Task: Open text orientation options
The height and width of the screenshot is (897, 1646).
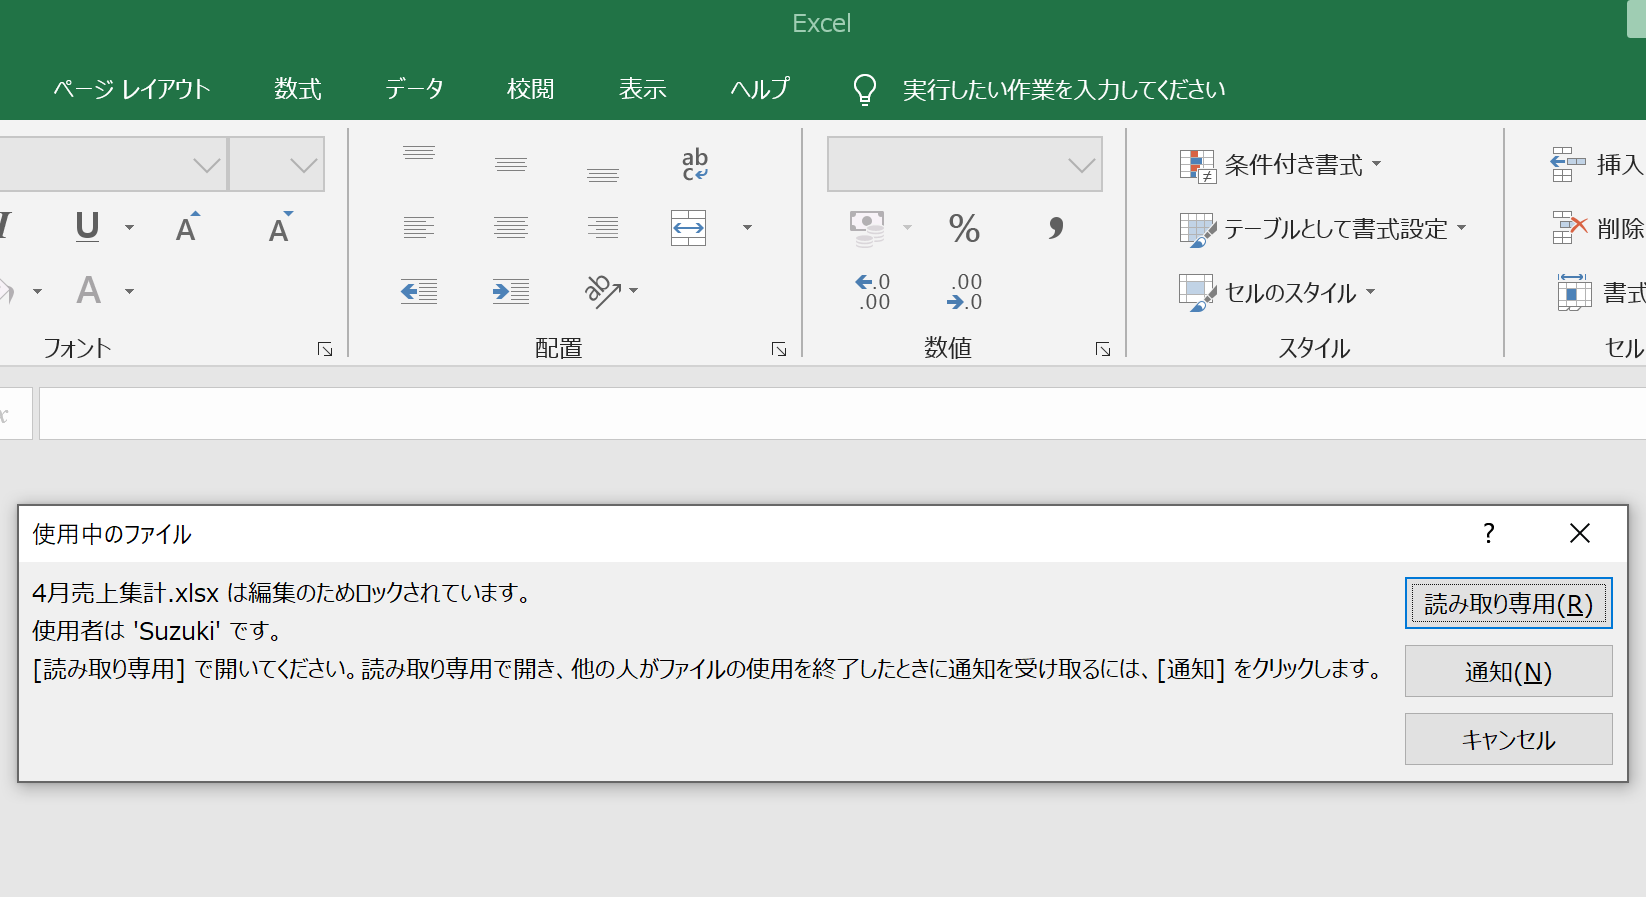Action: coord(611,291)
